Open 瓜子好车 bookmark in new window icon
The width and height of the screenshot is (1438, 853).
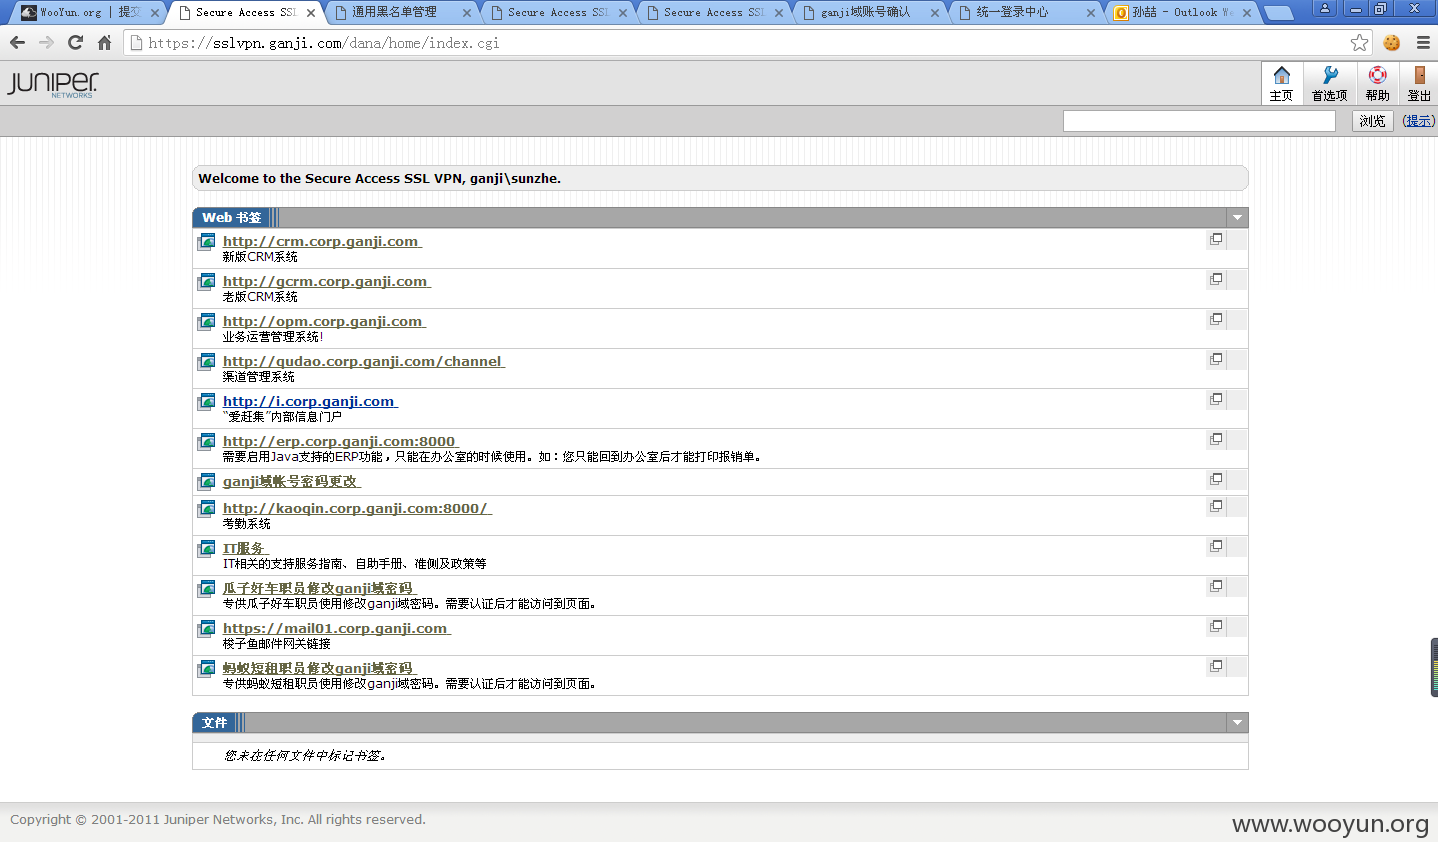point(1216,586)
